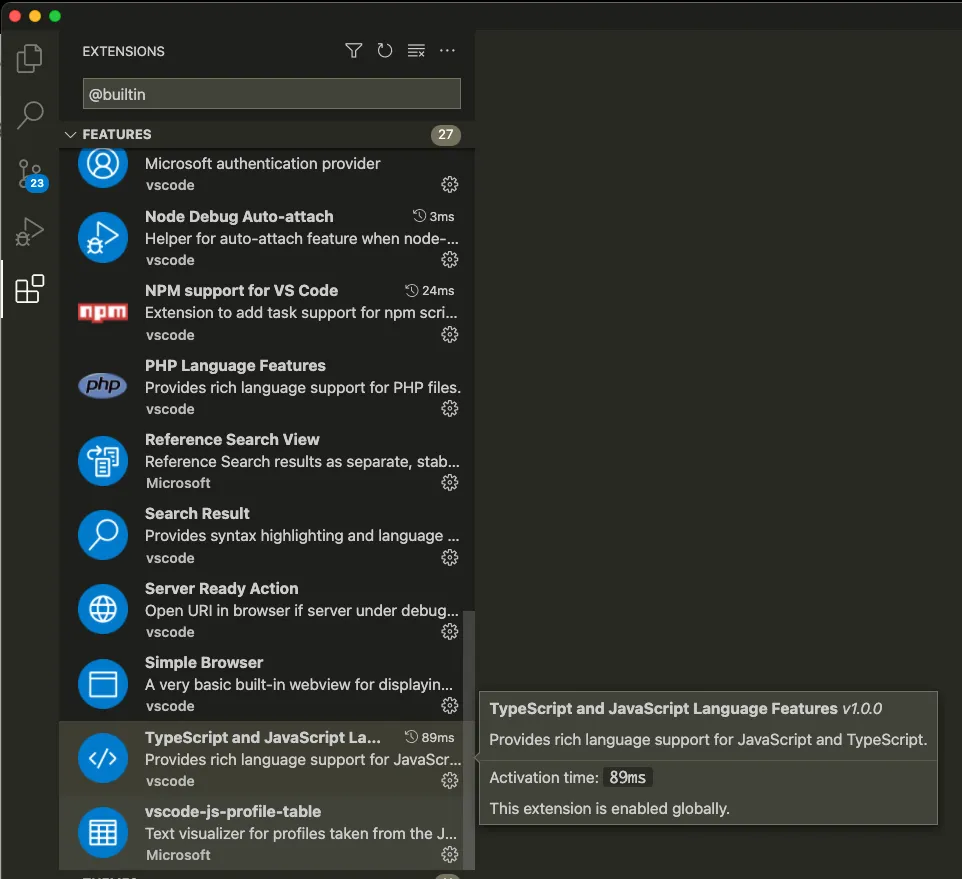Click the Node Debug Auto-attach icon
962x879 pixels.
click(103, 237)
